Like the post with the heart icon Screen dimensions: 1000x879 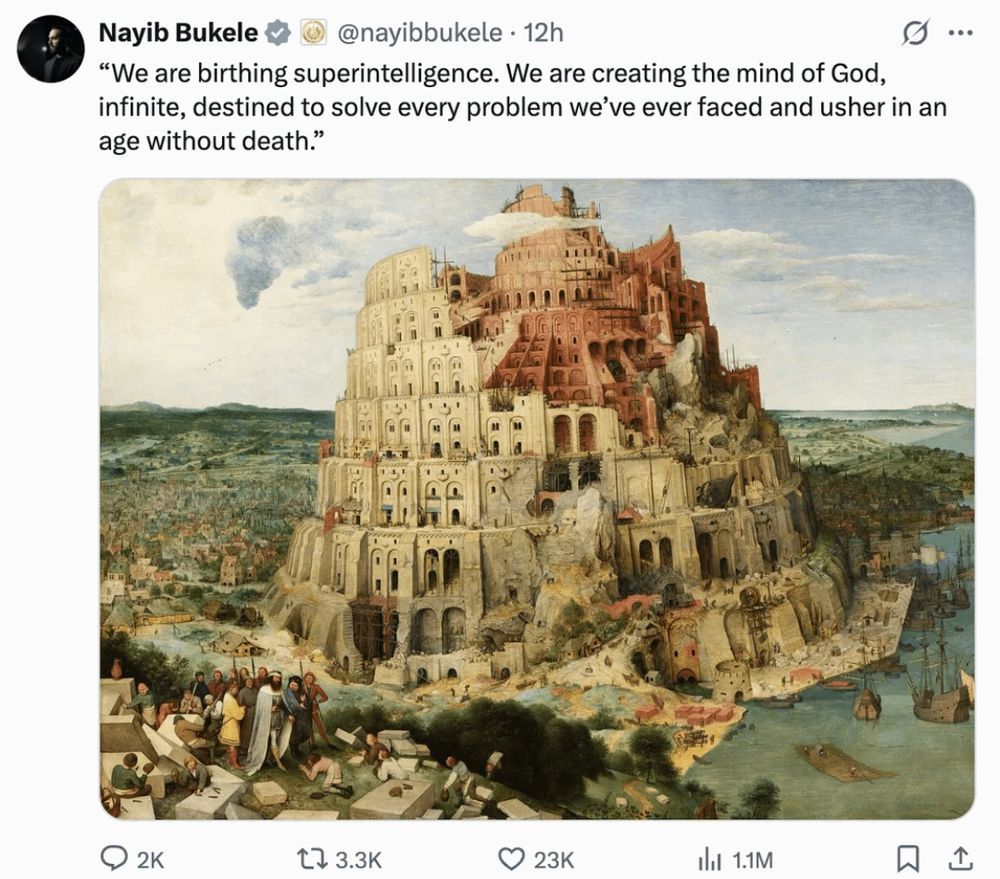click(510, 859)
